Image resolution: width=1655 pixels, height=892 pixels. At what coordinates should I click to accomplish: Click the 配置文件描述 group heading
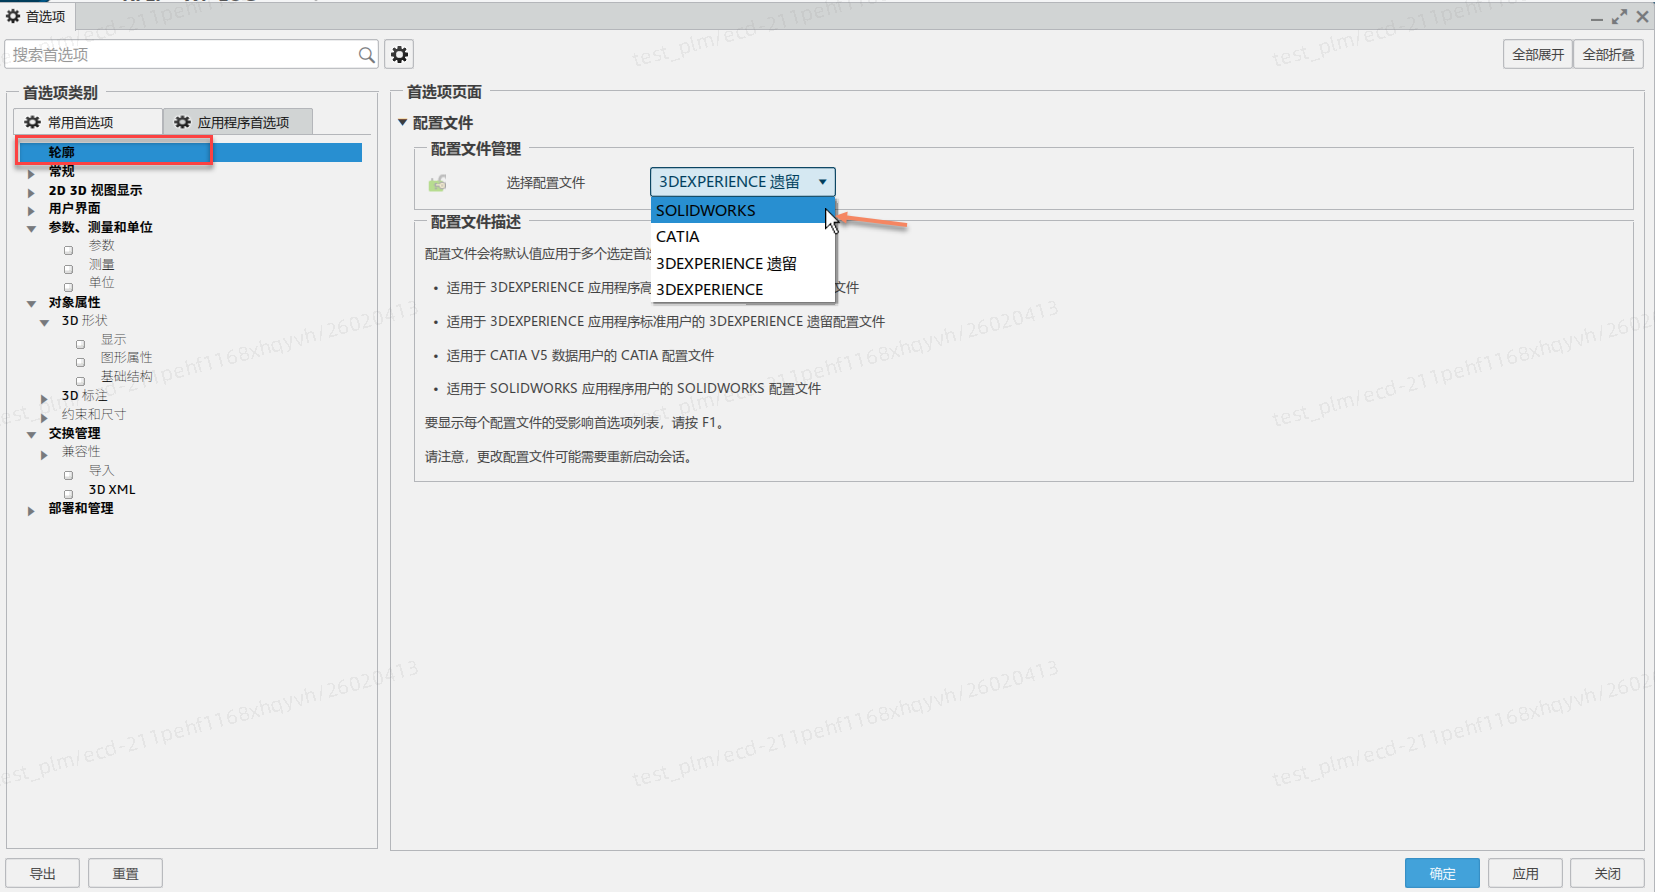pyautogui.click(x=476, y=222)
